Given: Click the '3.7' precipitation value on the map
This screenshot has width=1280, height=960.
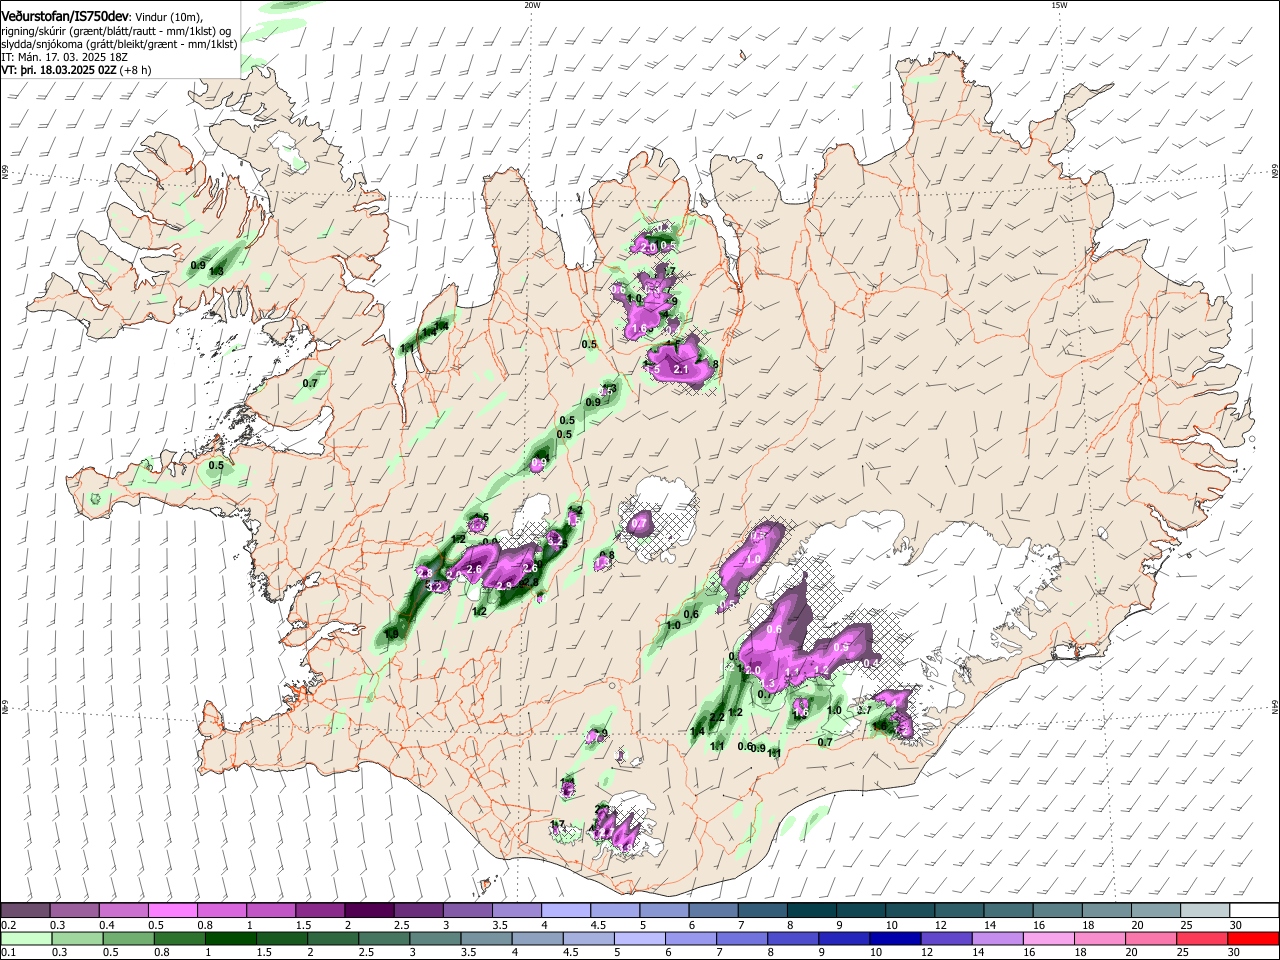Looking at the screenshot, I should 864,710.
